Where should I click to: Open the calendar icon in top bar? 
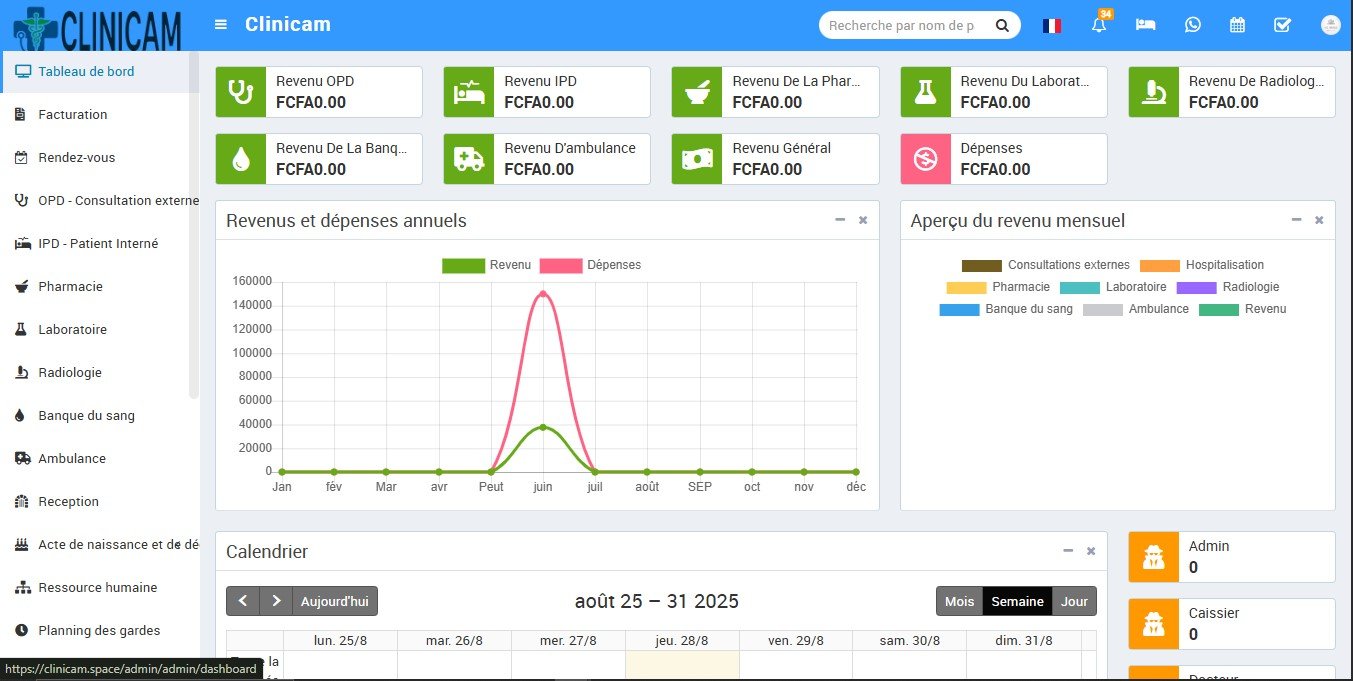[1237, 26]
